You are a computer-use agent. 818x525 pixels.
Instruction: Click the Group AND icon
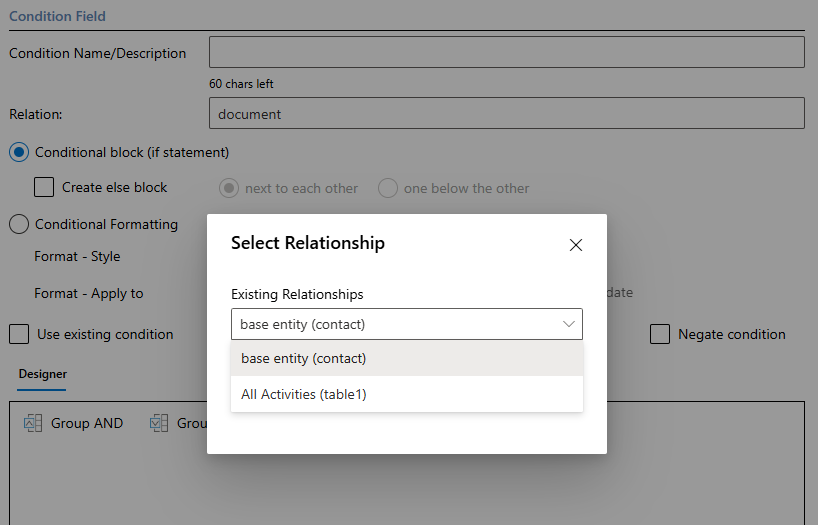pyautogui.click(x=33, y=423)
